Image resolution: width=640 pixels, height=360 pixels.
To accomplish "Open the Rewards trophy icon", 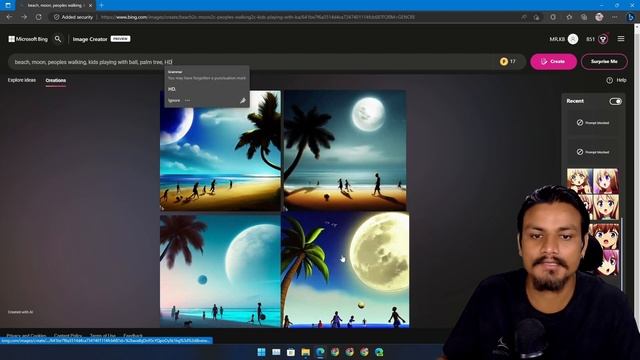I will click(x=603, y=39).
